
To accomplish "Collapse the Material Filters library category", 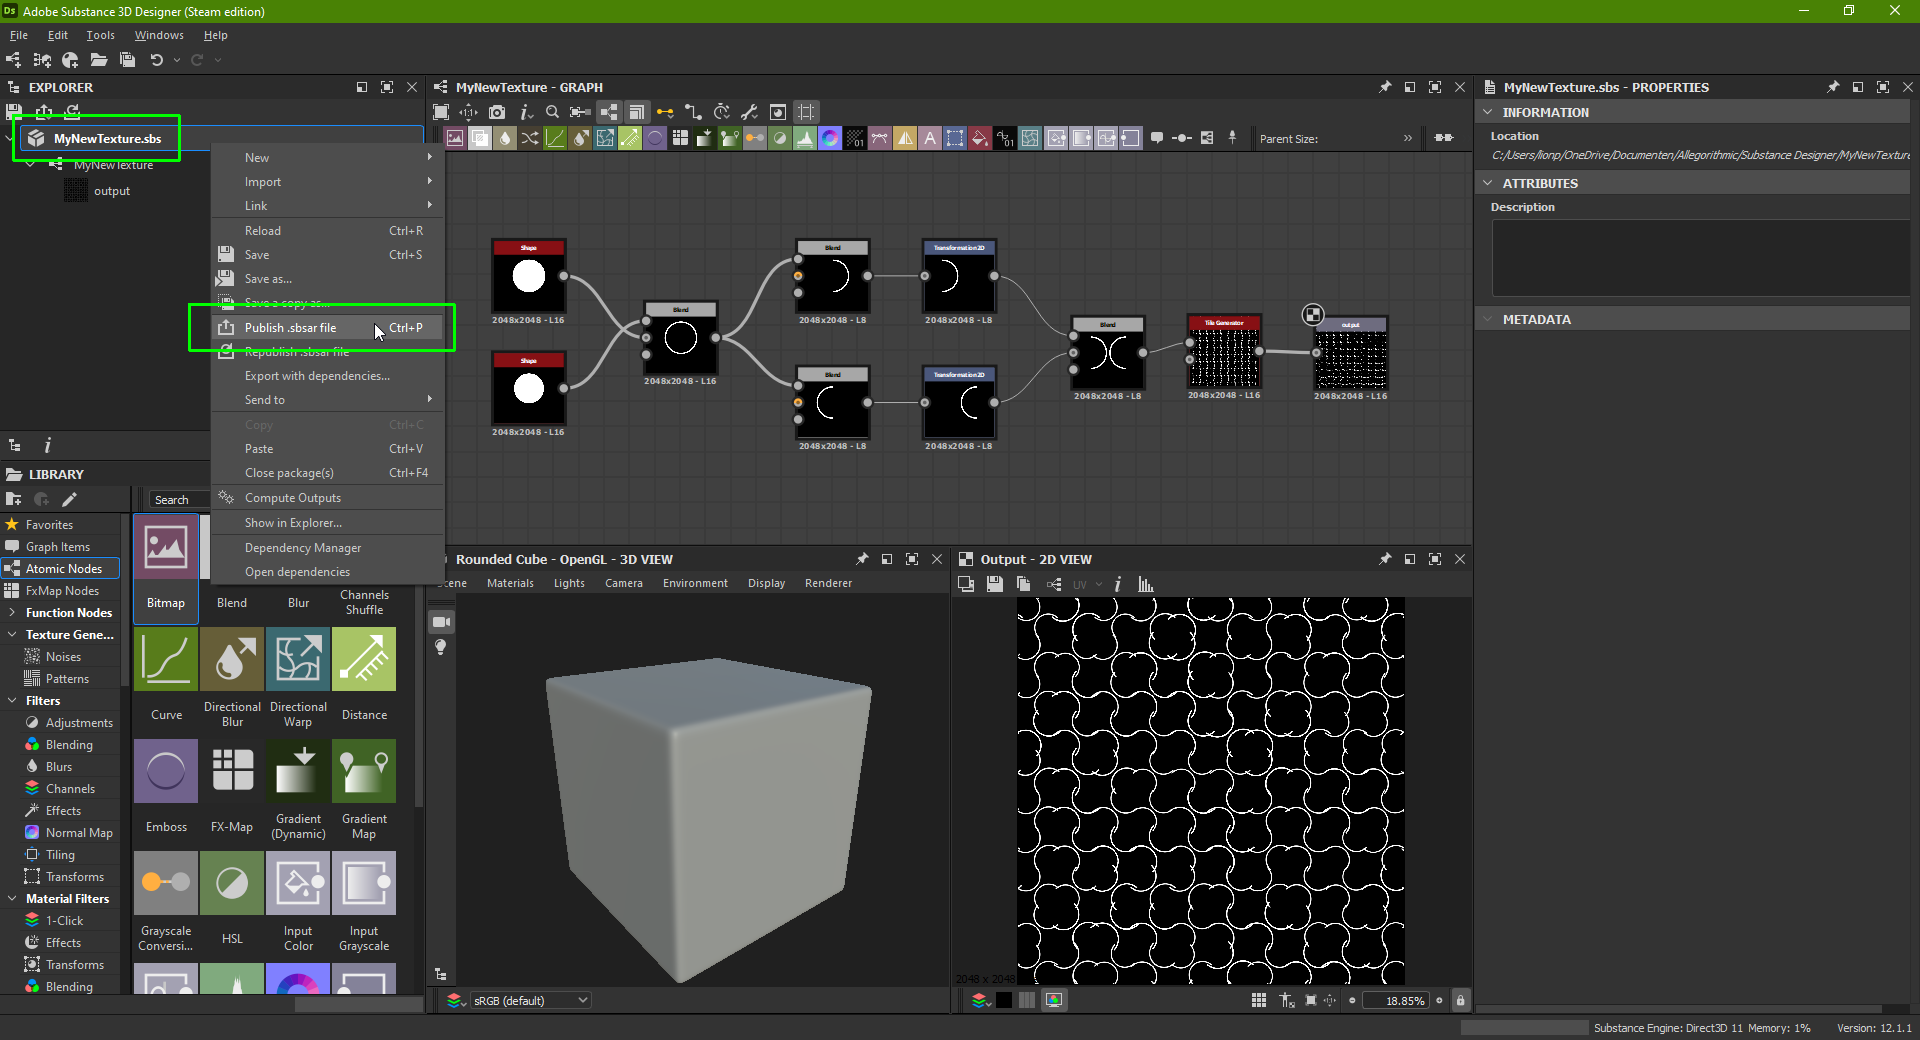I will tap(12, 899).
